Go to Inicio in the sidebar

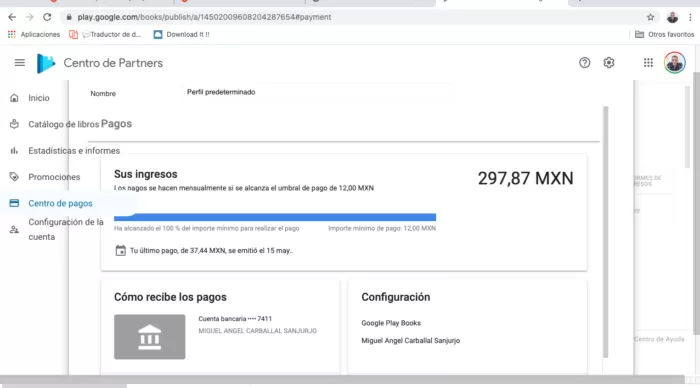pos(39,98)
